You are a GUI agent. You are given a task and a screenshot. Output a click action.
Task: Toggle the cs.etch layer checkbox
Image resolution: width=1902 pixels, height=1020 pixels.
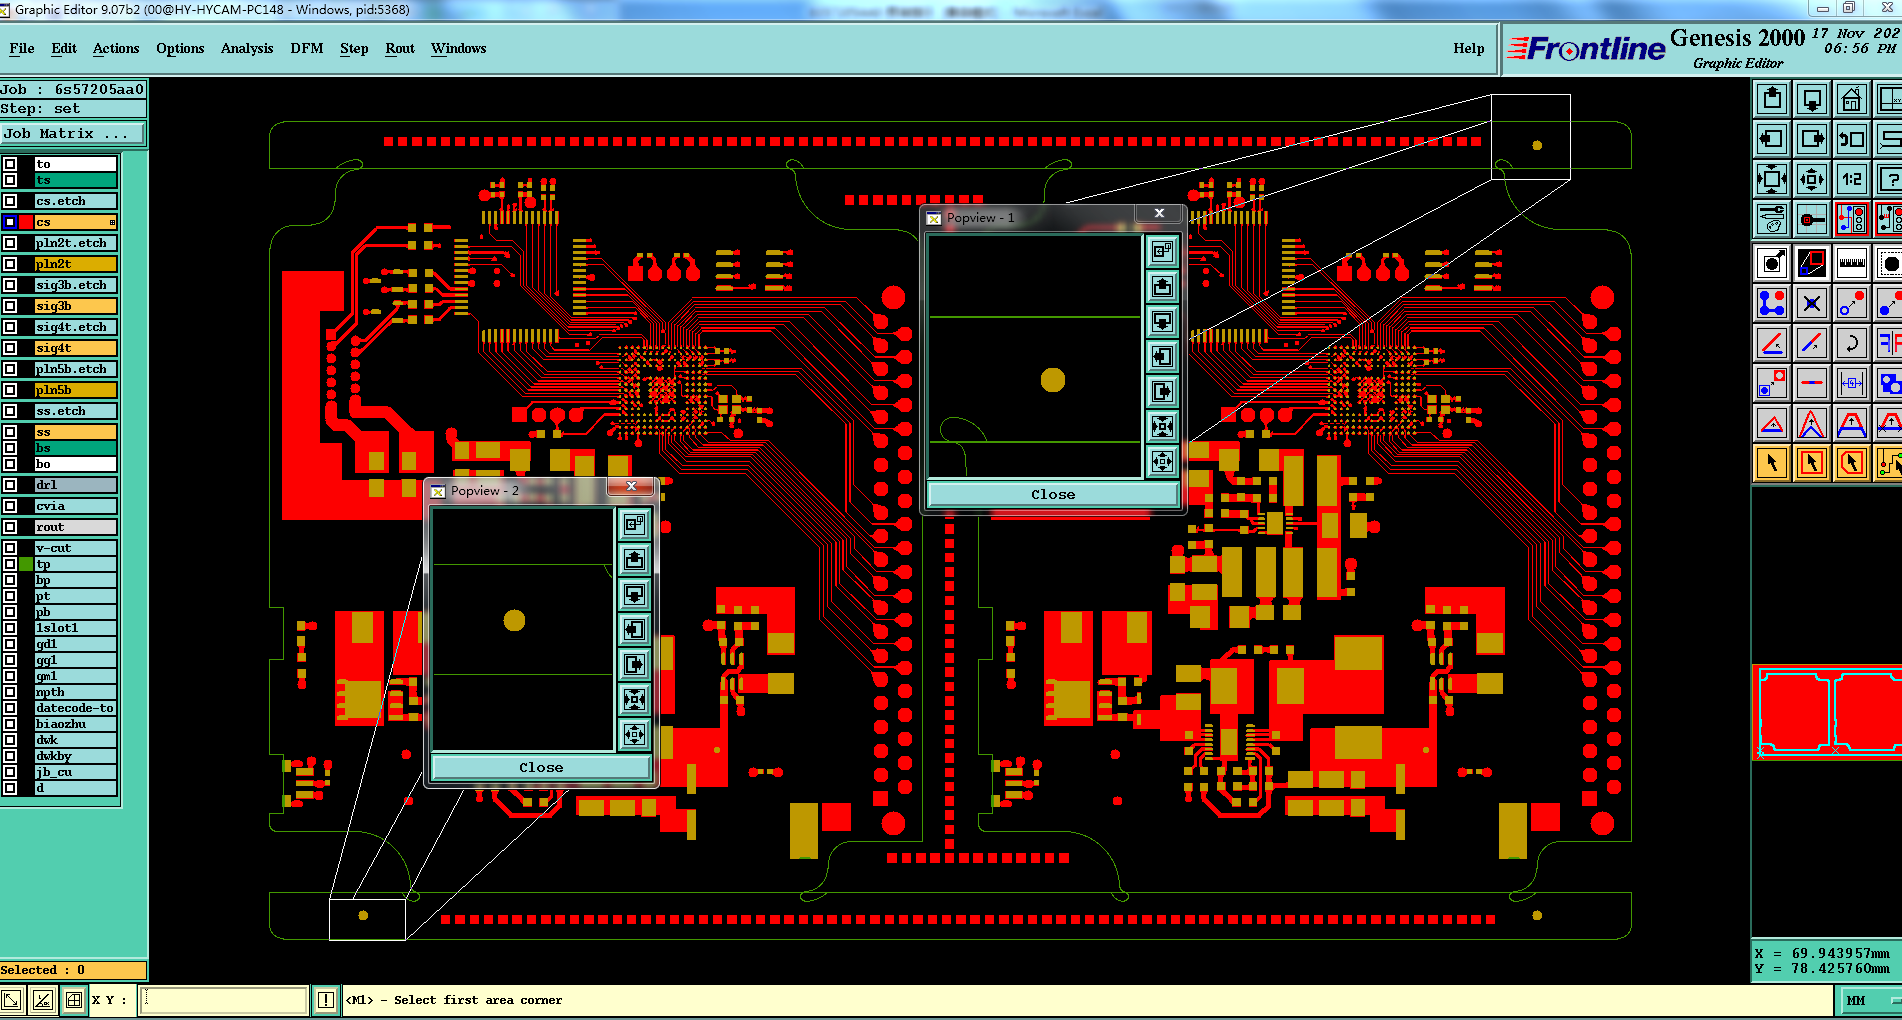tap(10, 201)
